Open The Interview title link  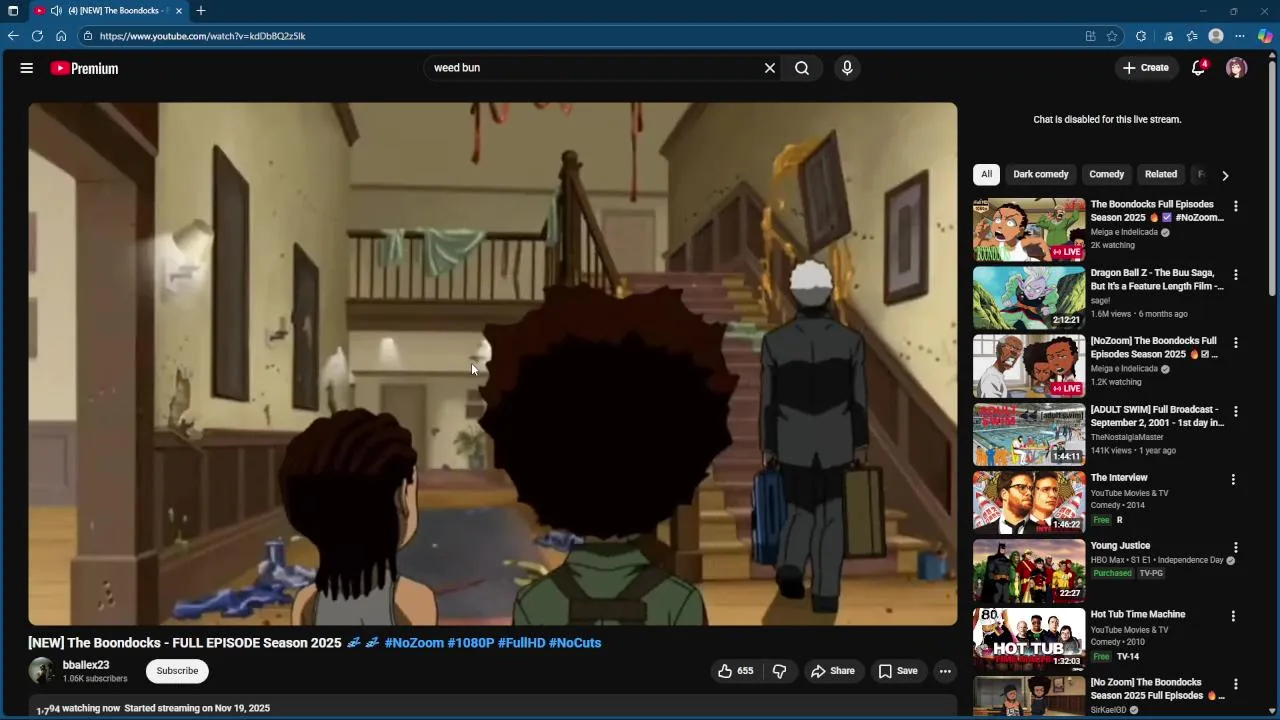click(x=1119, y=478)
